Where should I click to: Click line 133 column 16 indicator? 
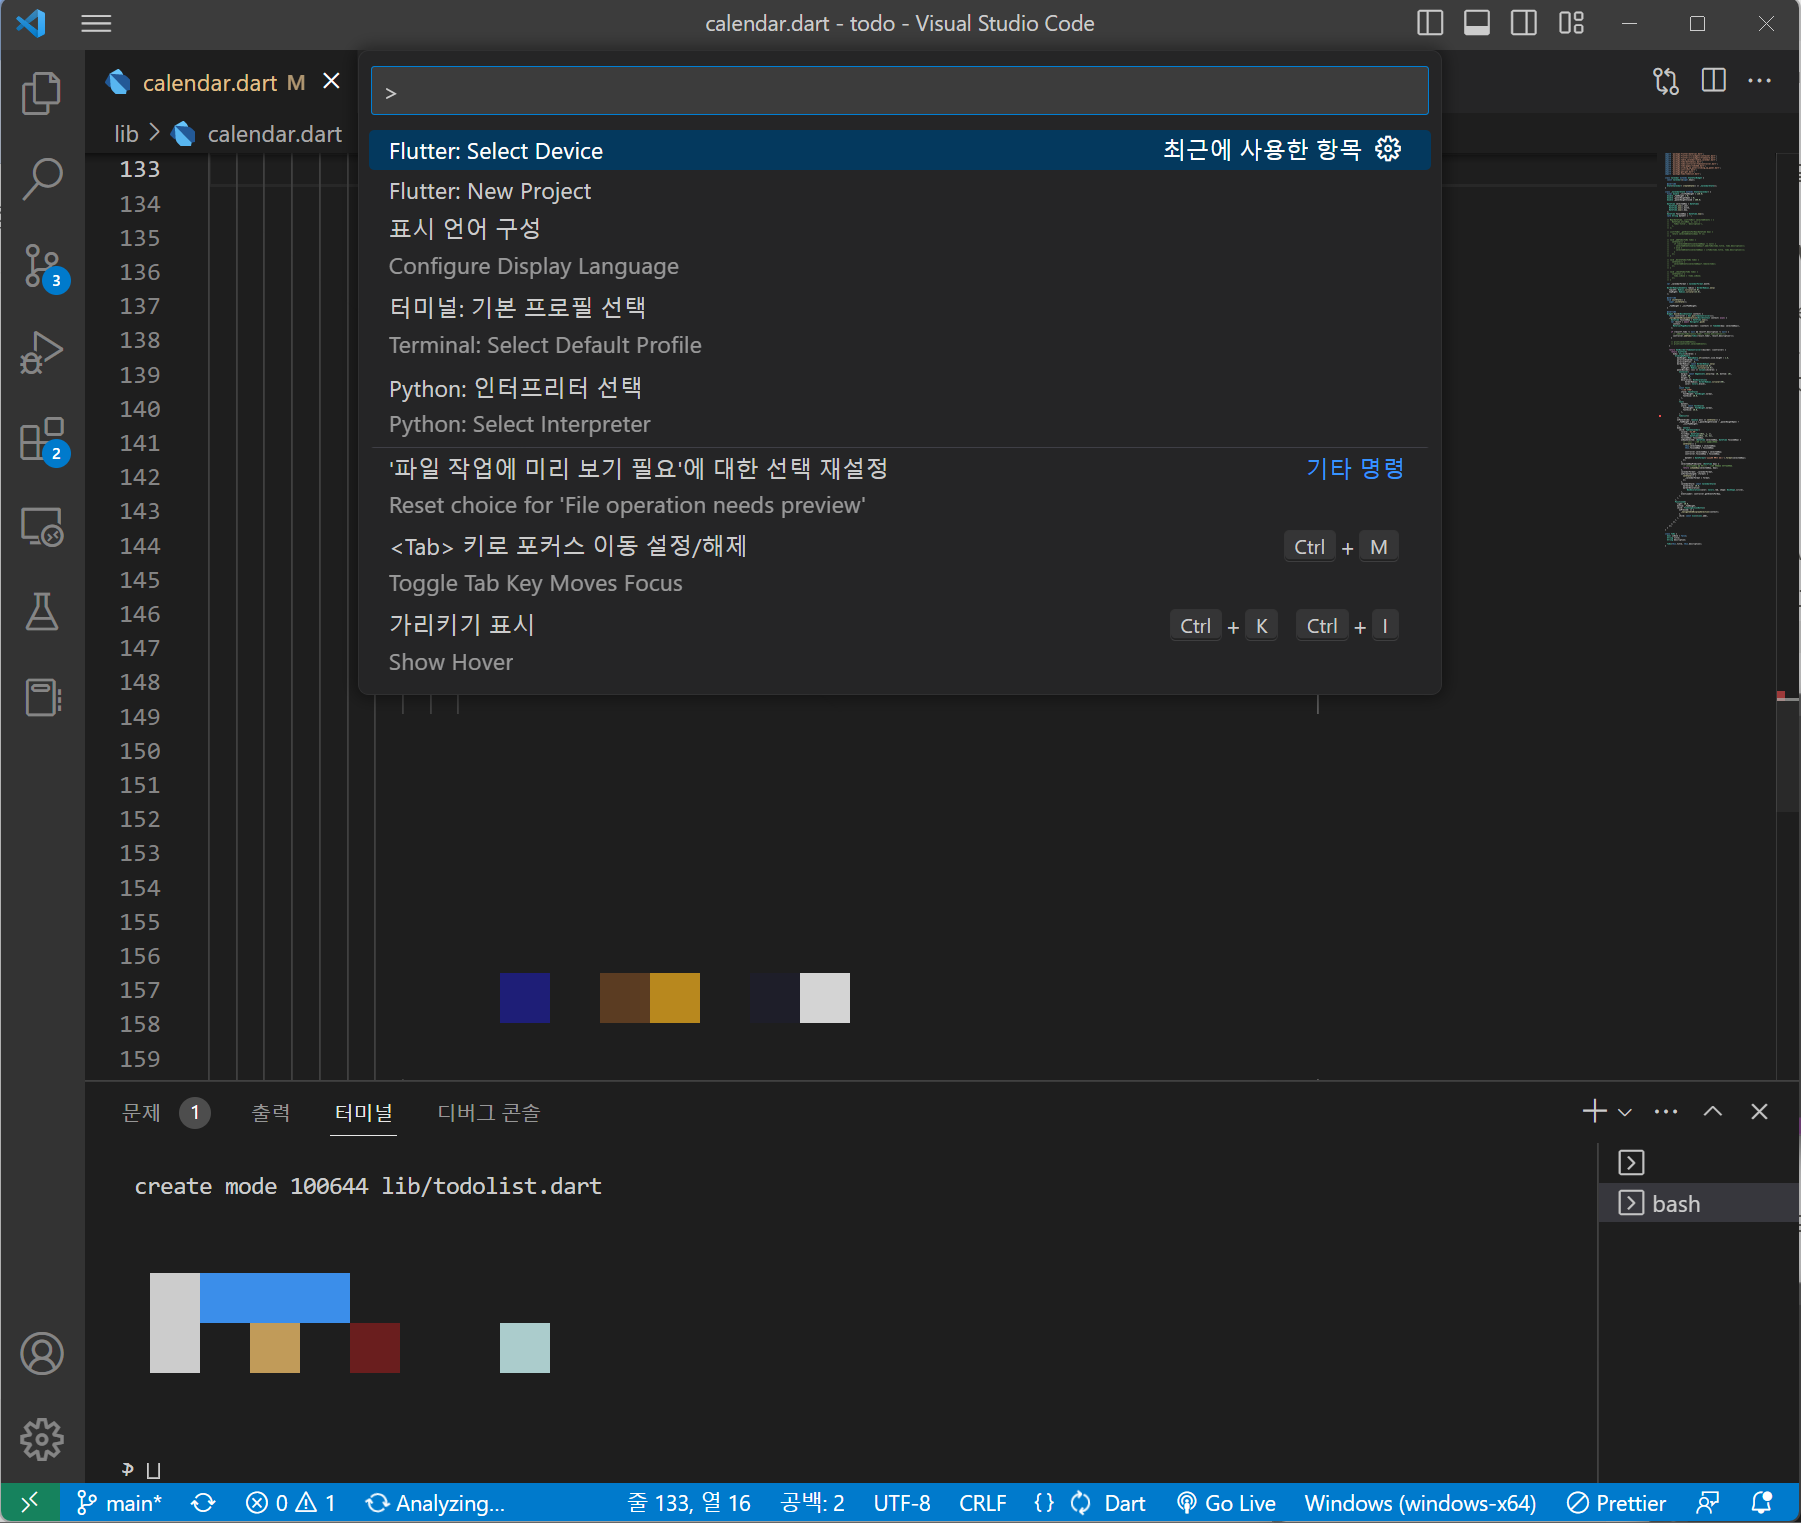click(689, 1503)
